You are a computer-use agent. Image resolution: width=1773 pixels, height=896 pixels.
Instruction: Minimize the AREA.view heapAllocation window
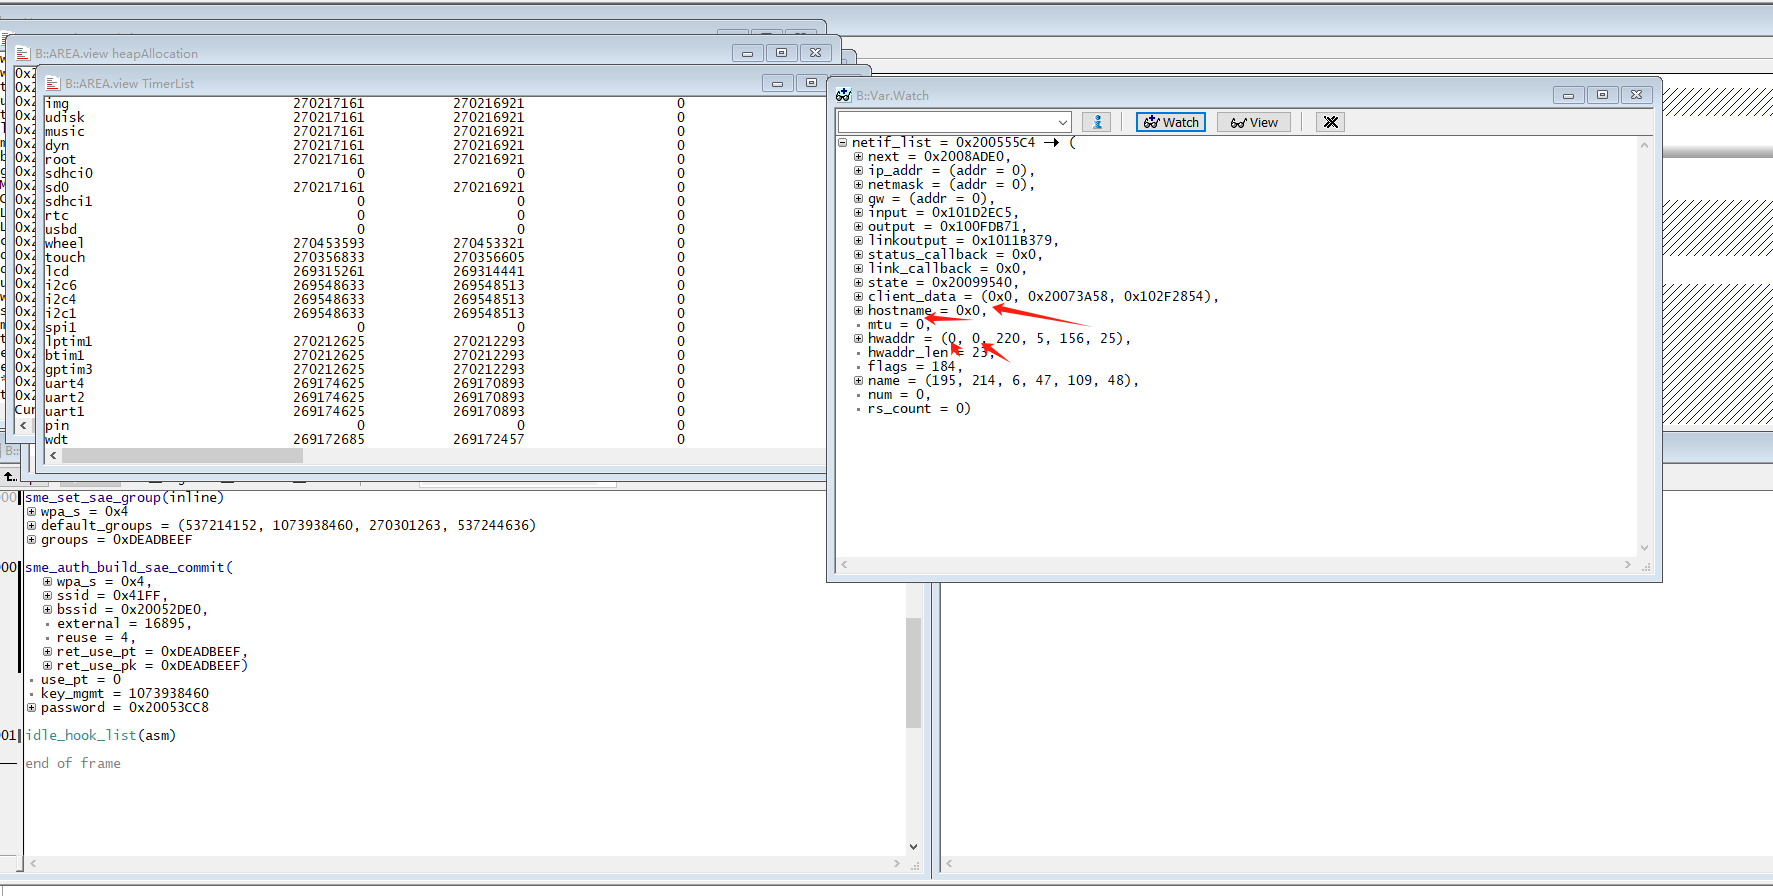coord(747,53)
